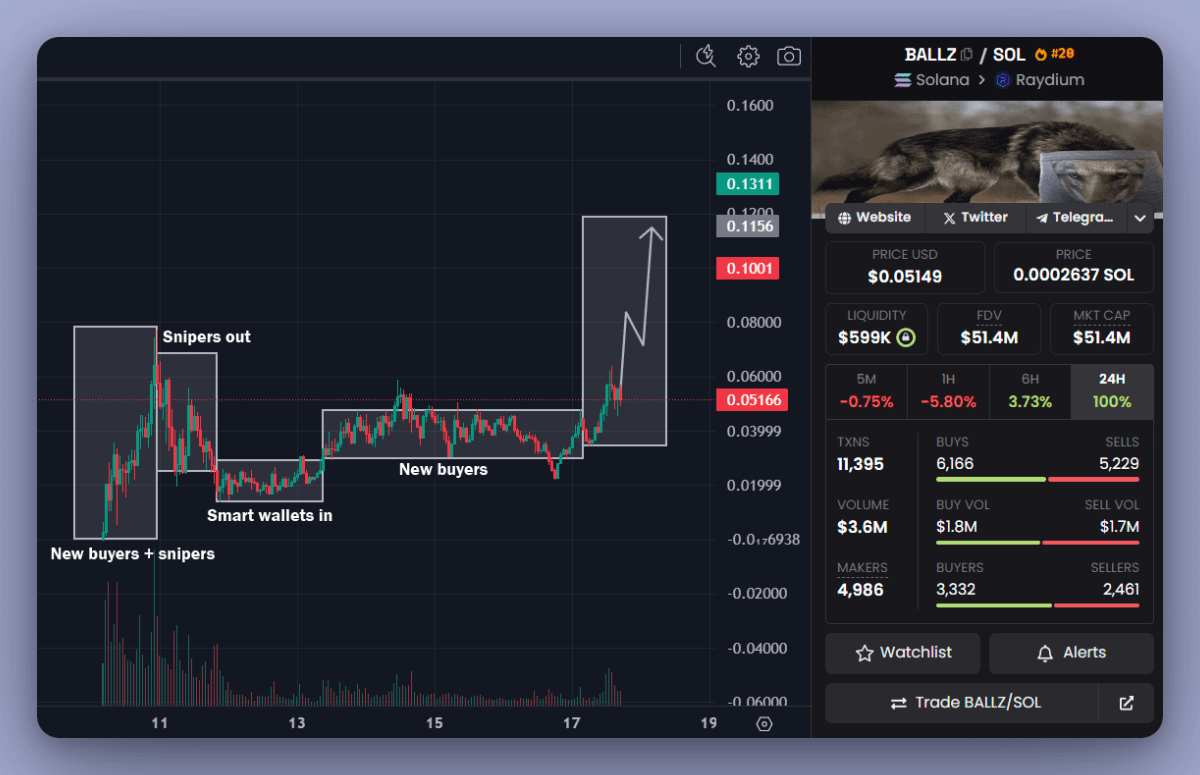Click the flame trending rank #20 icon
This screenshot has width=1200, height=775.
1041,53
